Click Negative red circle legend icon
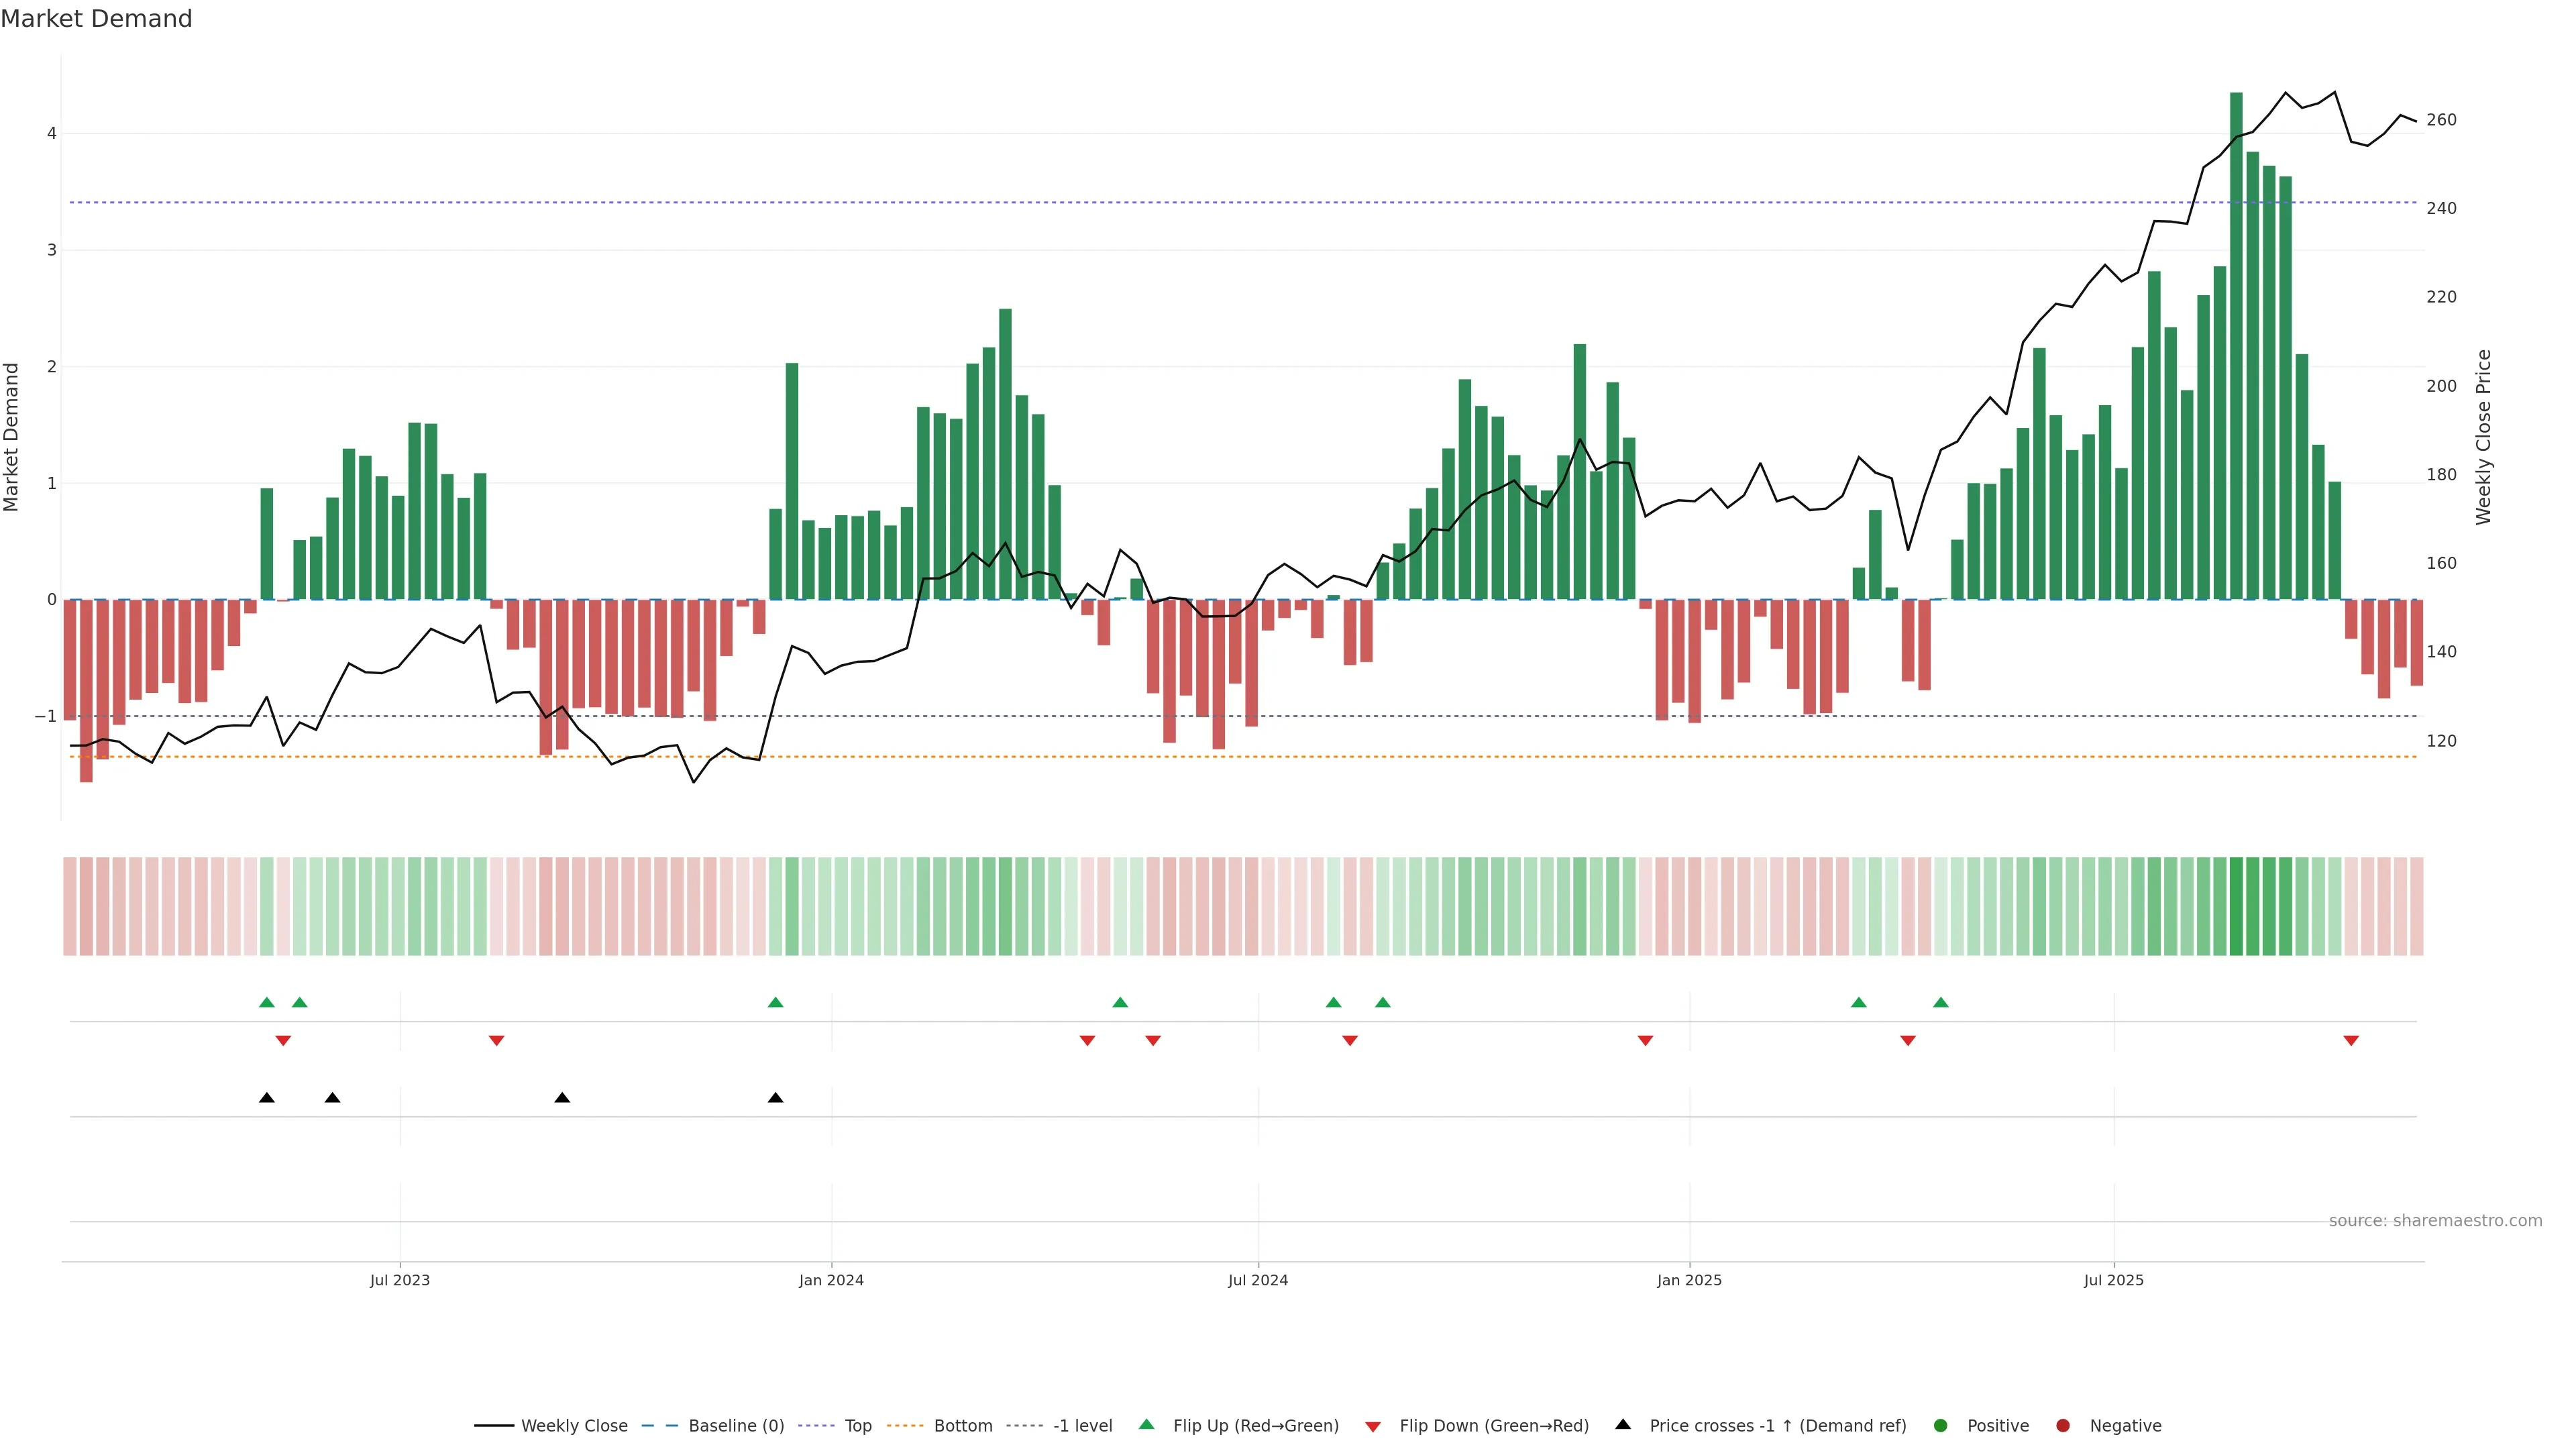 click(x=2063, y=1426)
